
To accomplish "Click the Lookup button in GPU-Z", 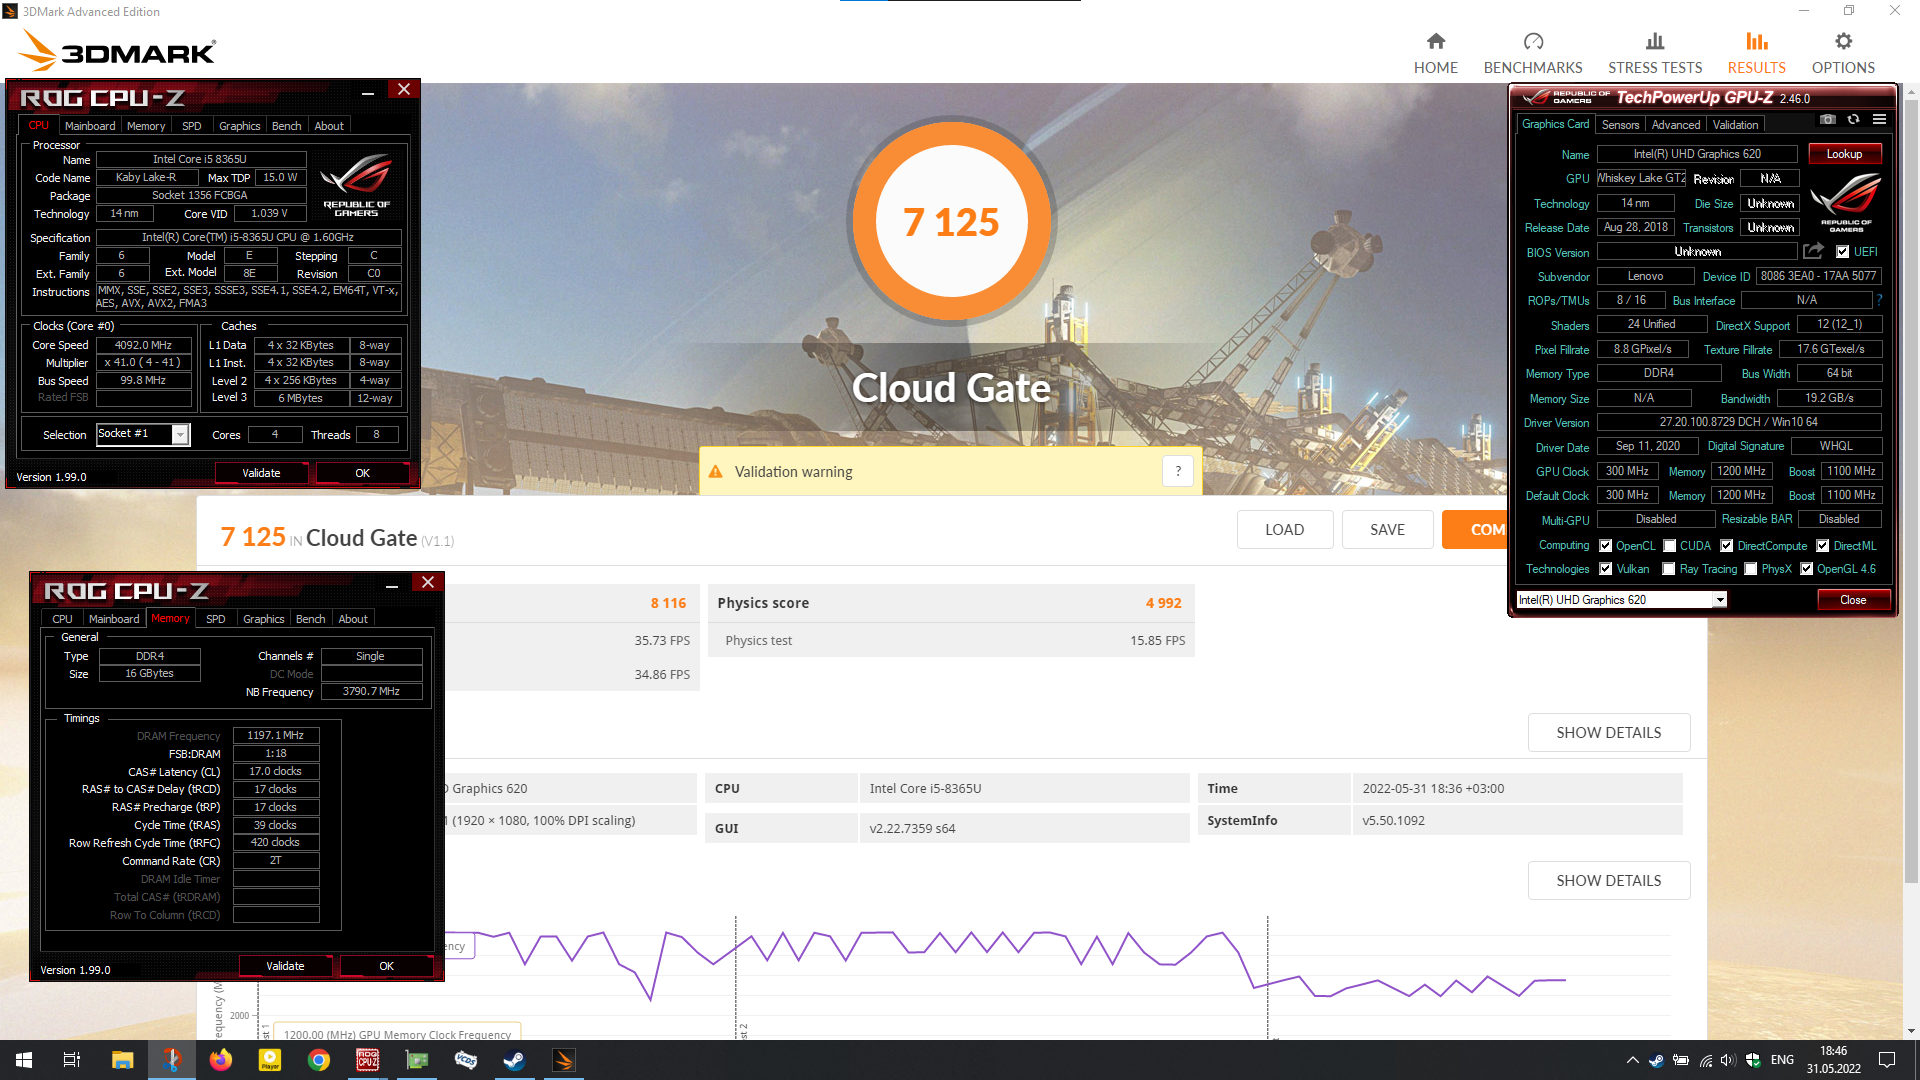I will pyautogui.click(x=1844, y=154).
